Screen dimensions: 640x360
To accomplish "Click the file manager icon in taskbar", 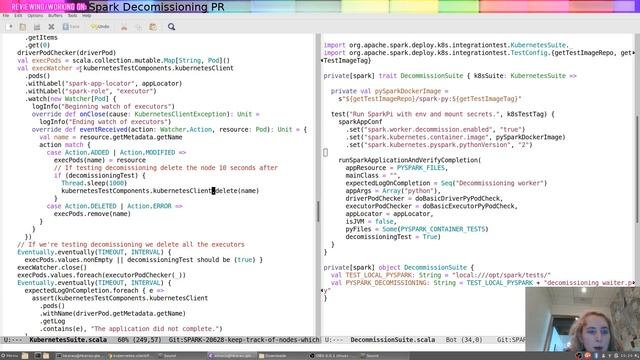I will [25, 356].
